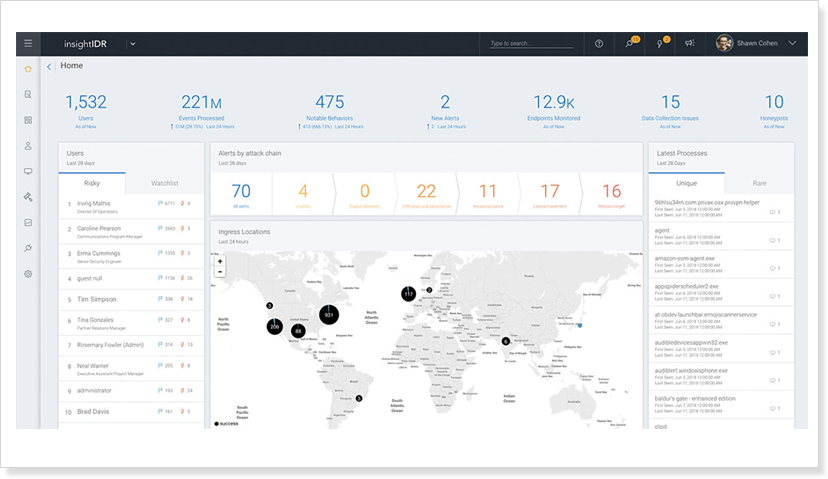The image size is (828, 479).
Task: Select the Unique processes tab
Action: coord(686,183)
